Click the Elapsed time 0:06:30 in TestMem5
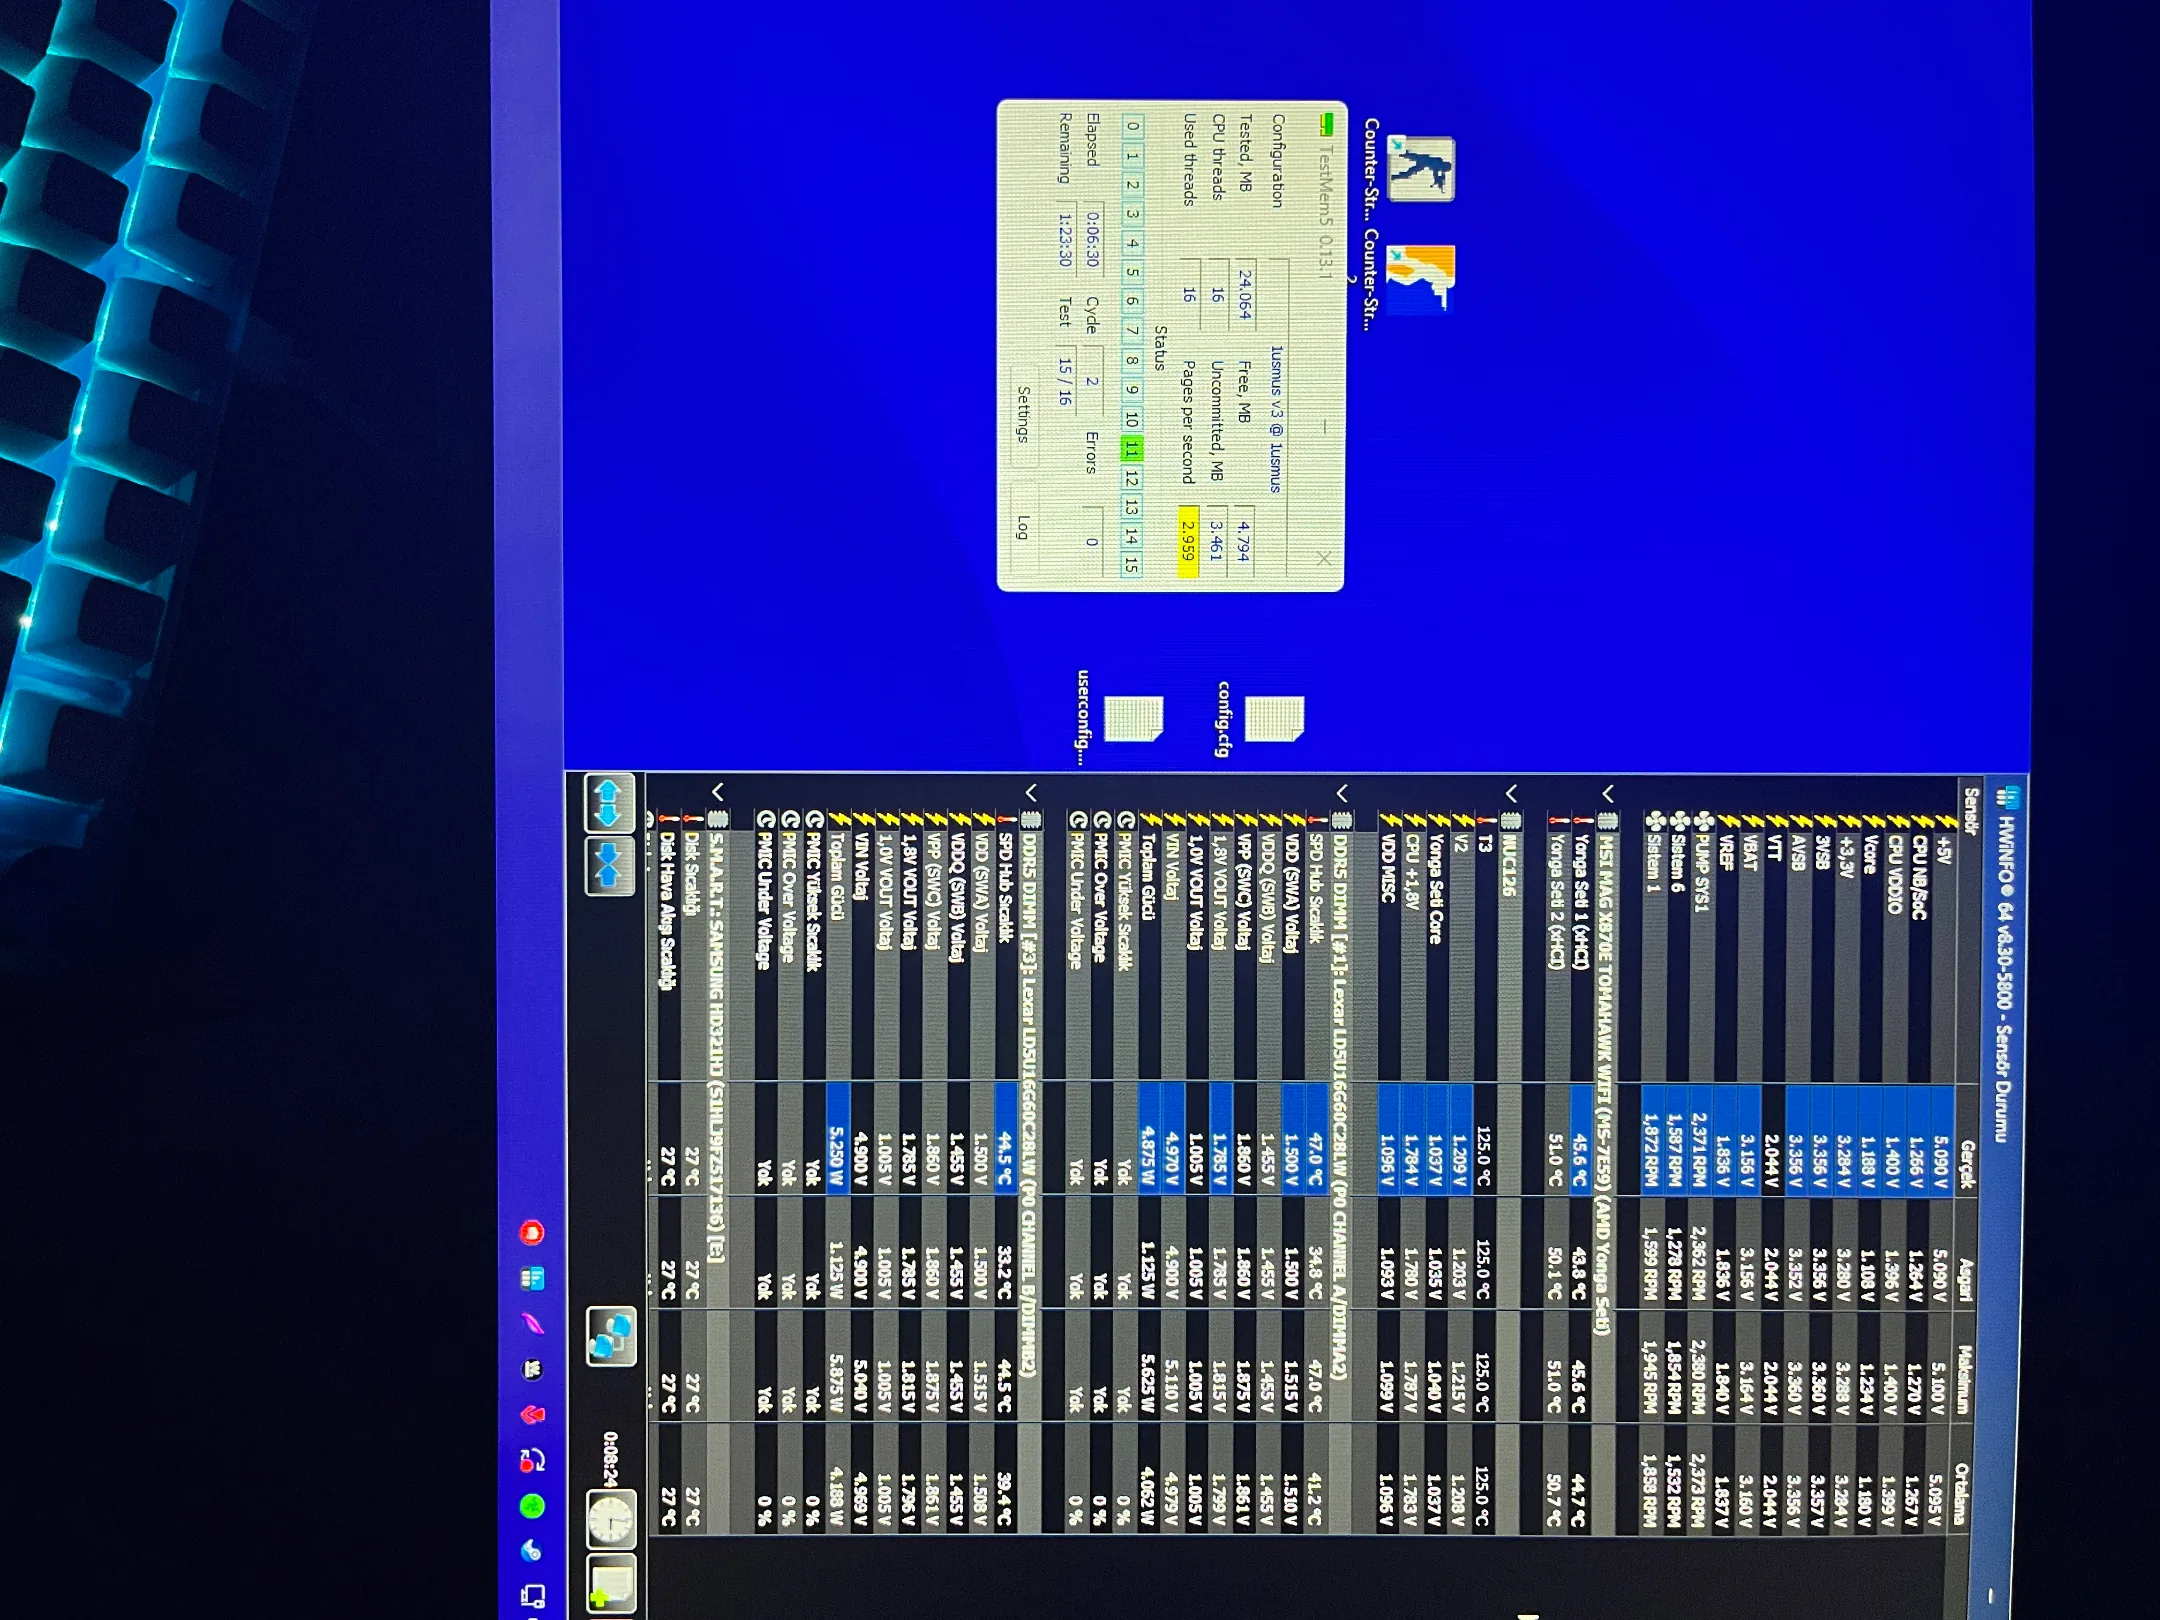The image size is (2160, 1620). [x=1092, y=239]
